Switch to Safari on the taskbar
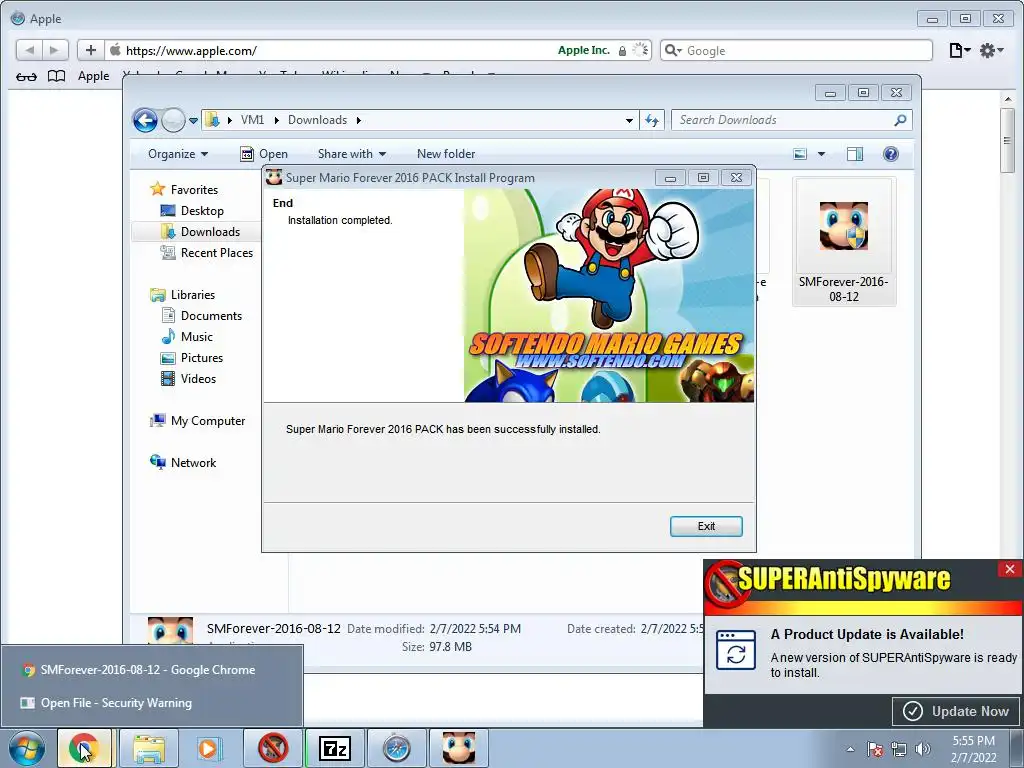The width and height of the screenshot is (1024, 768). (x=396, y=748)
